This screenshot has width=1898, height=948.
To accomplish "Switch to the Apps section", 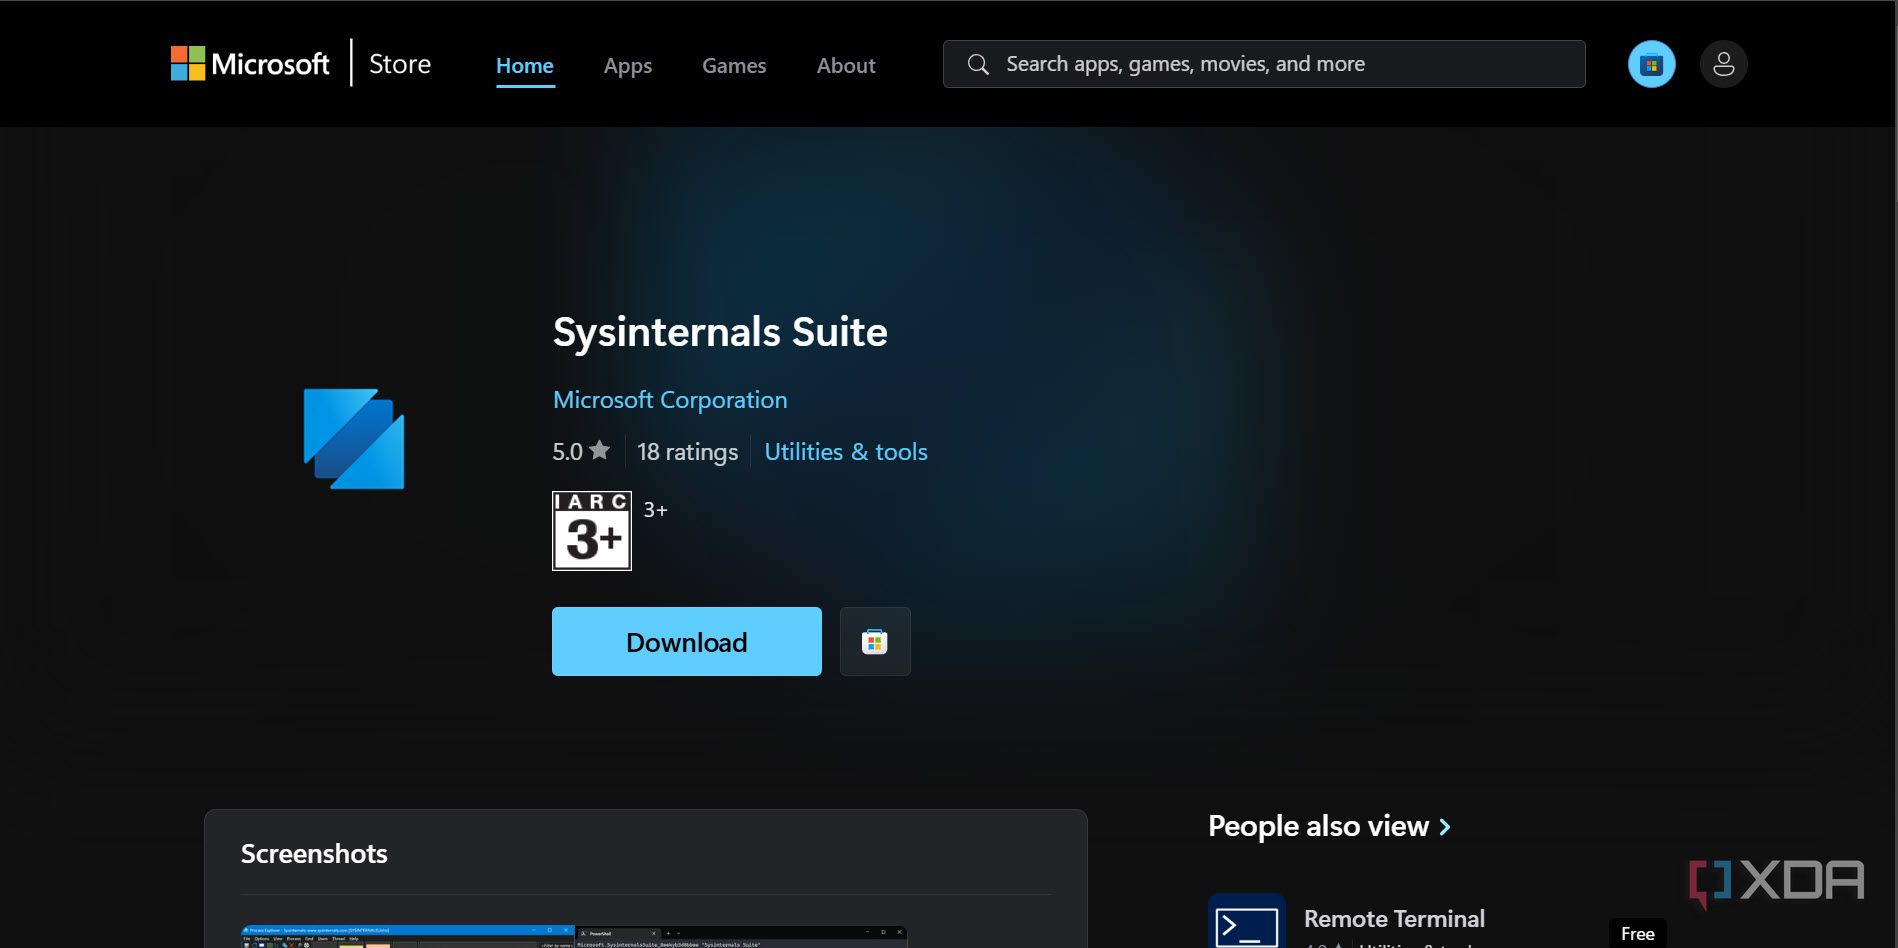I will (x=627, y=65).
